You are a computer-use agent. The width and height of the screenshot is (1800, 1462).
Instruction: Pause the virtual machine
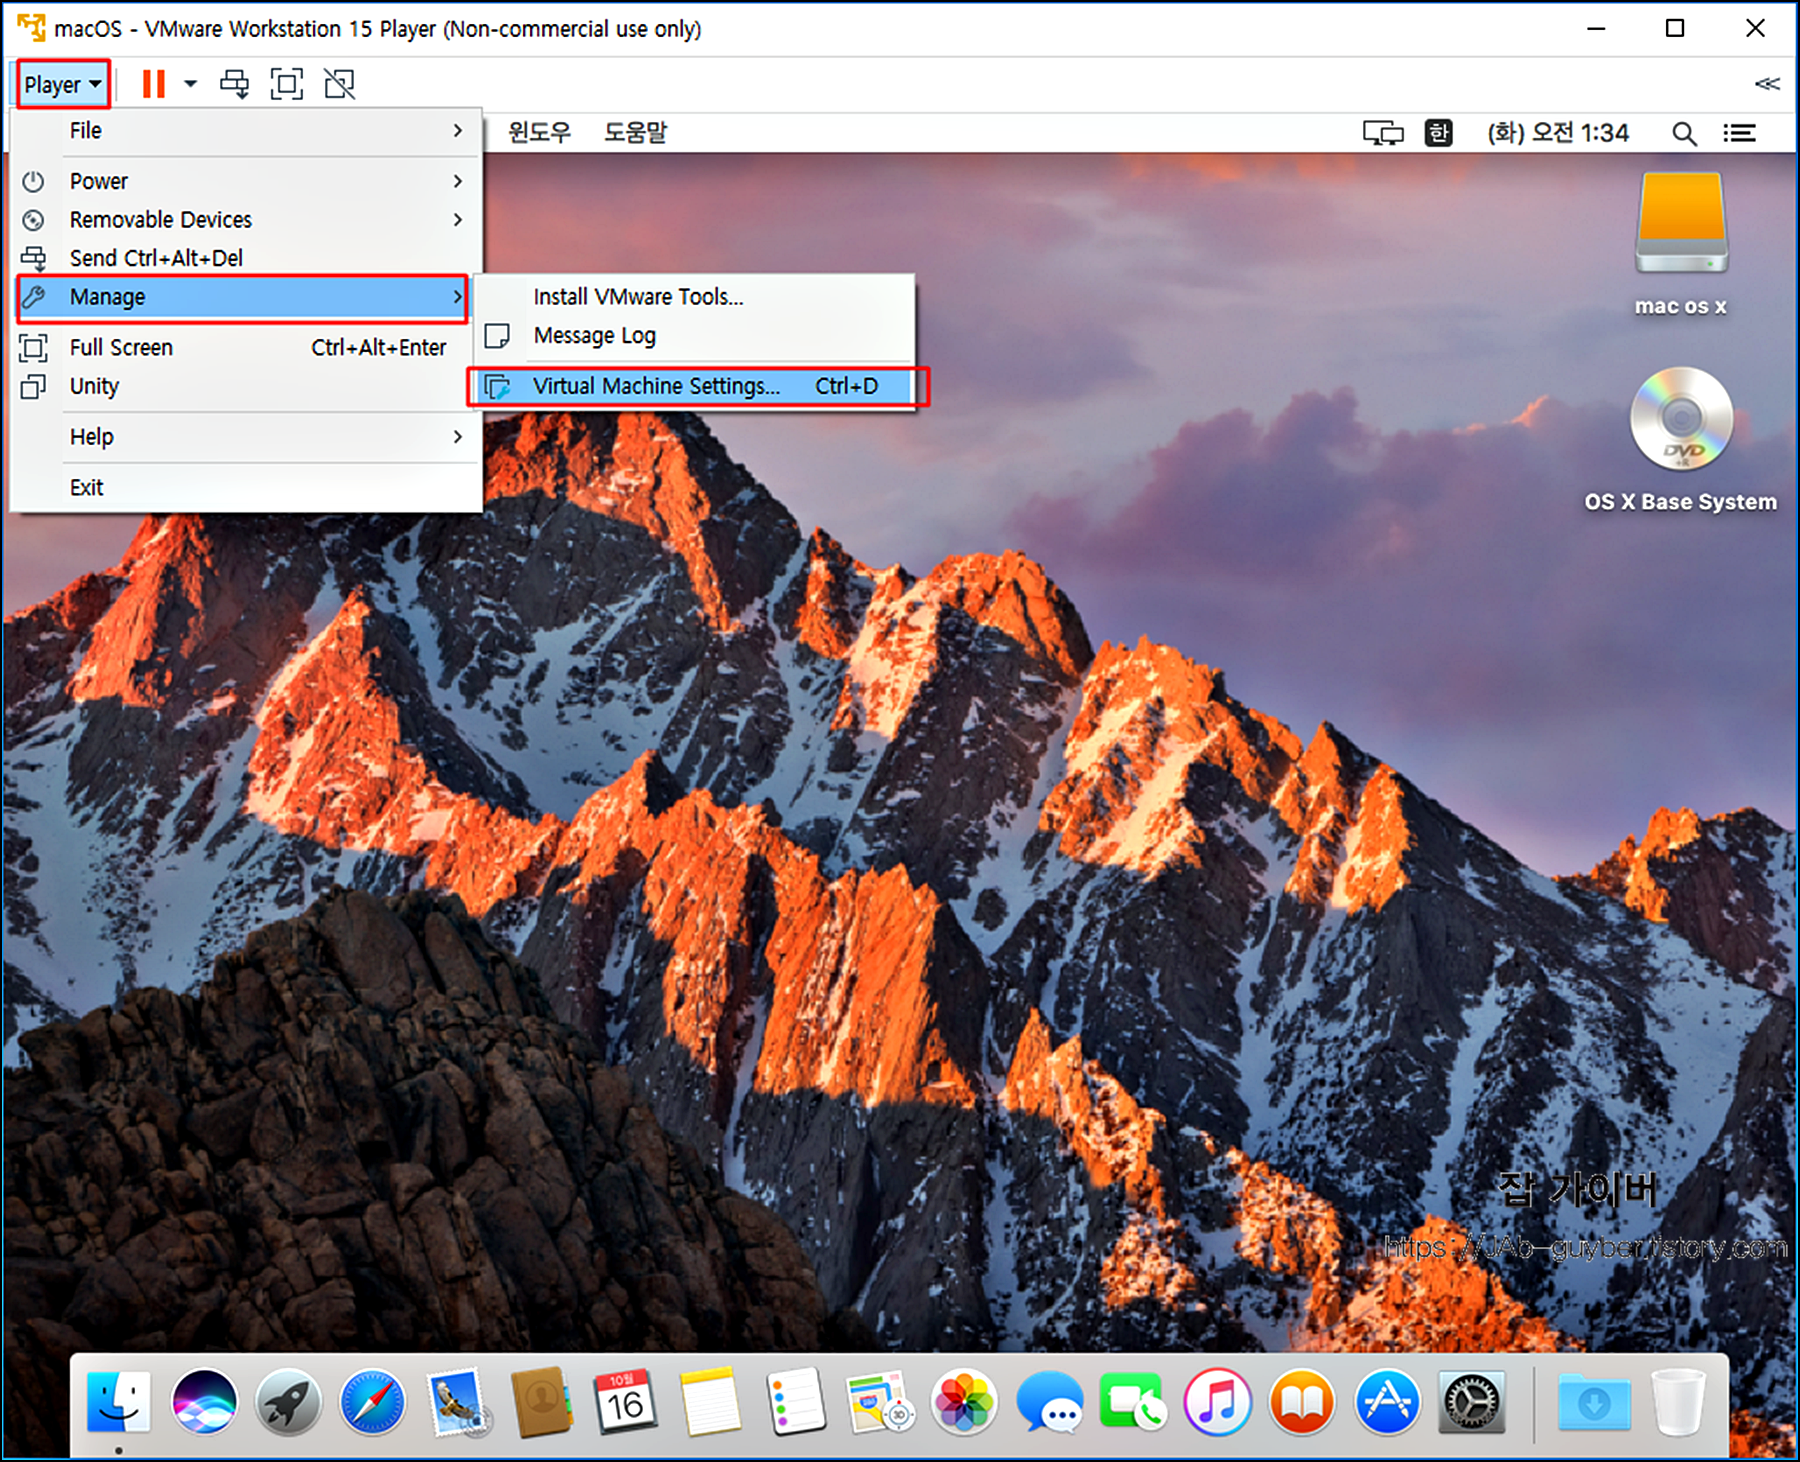(x=153, y=84)
